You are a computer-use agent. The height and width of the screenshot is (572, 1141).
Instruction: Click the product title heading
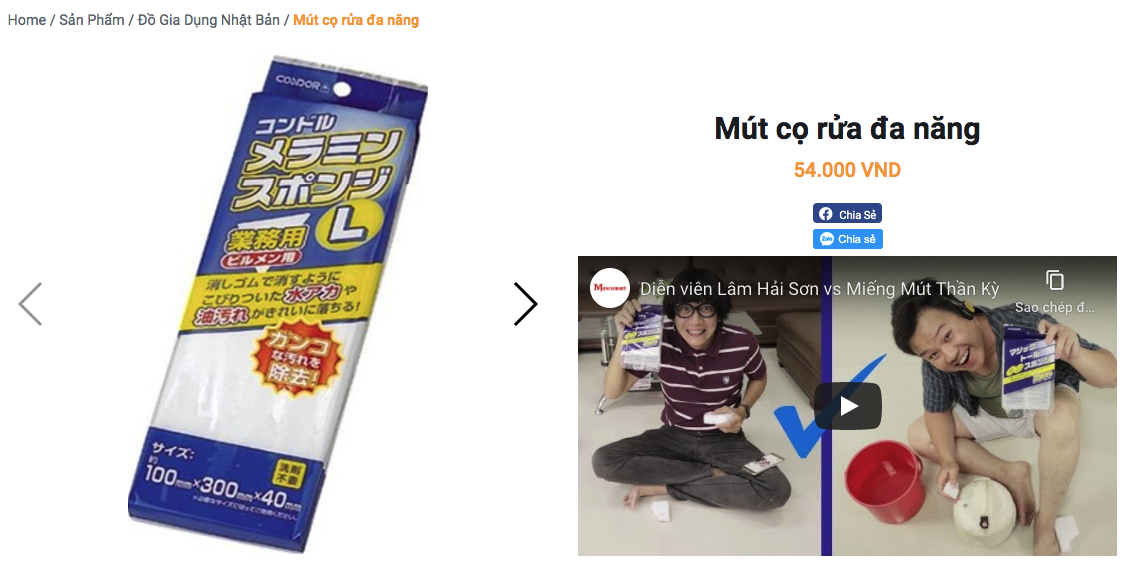(847, 129)
